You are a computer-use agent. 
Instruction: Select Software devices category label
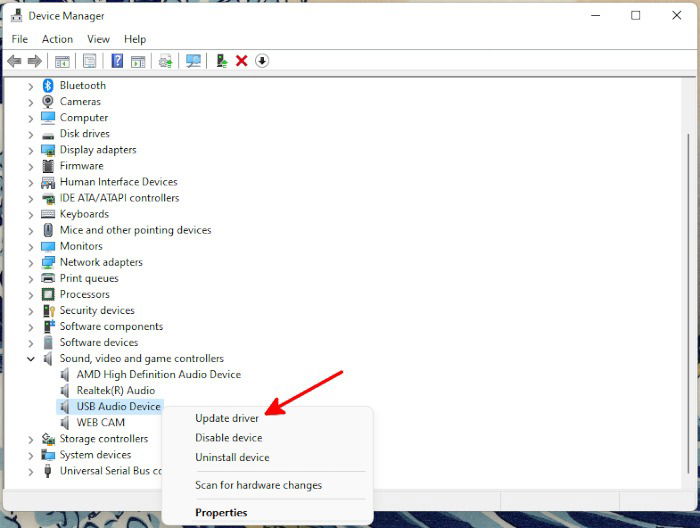point(99,342)
